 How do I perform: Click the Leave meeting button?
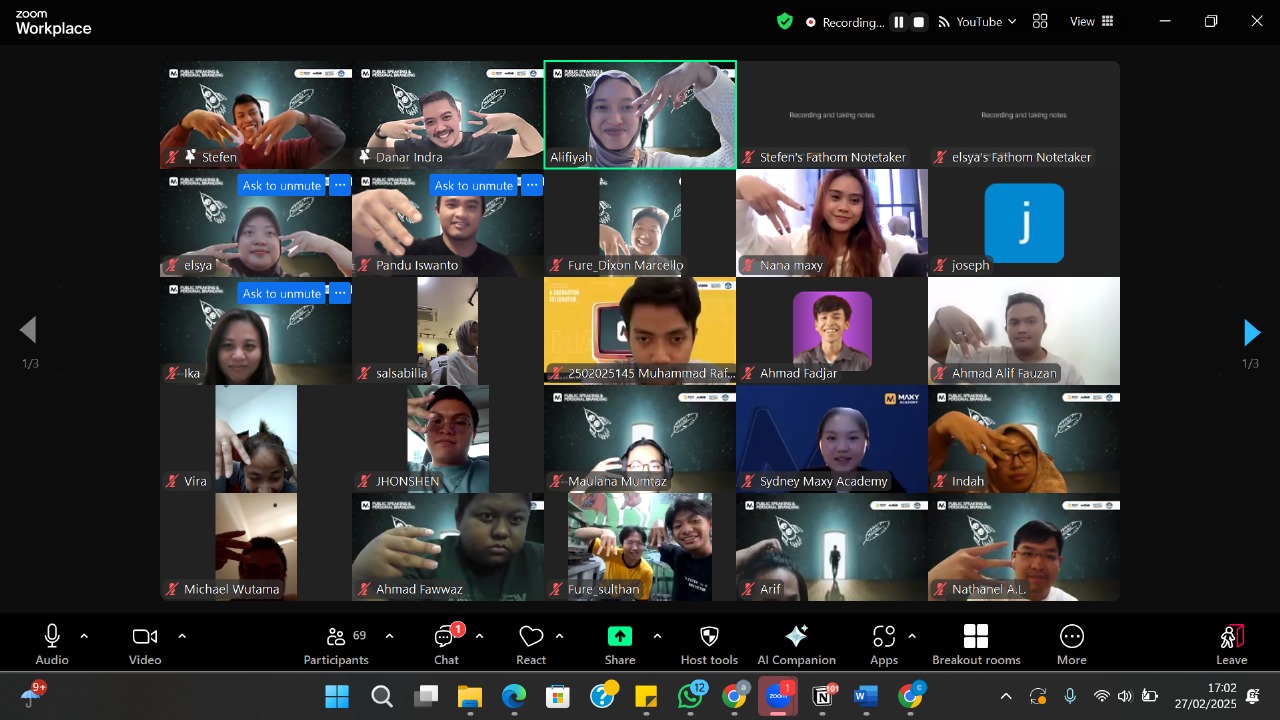pyautogui.click(x=1231, y=644)
